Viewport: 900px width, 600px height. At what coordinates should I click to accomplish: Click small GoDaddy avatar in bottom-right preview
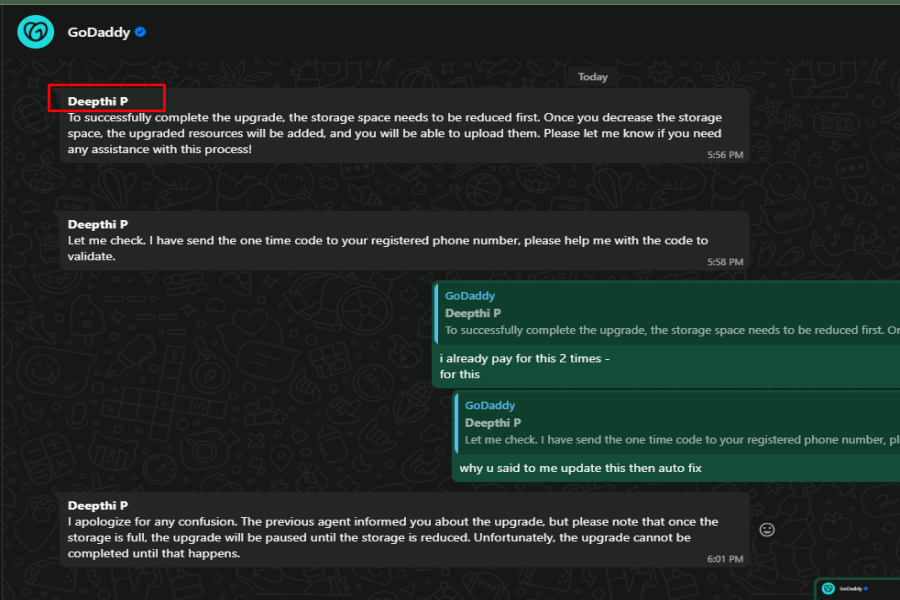pyautogui.click(x=828, y=589)
